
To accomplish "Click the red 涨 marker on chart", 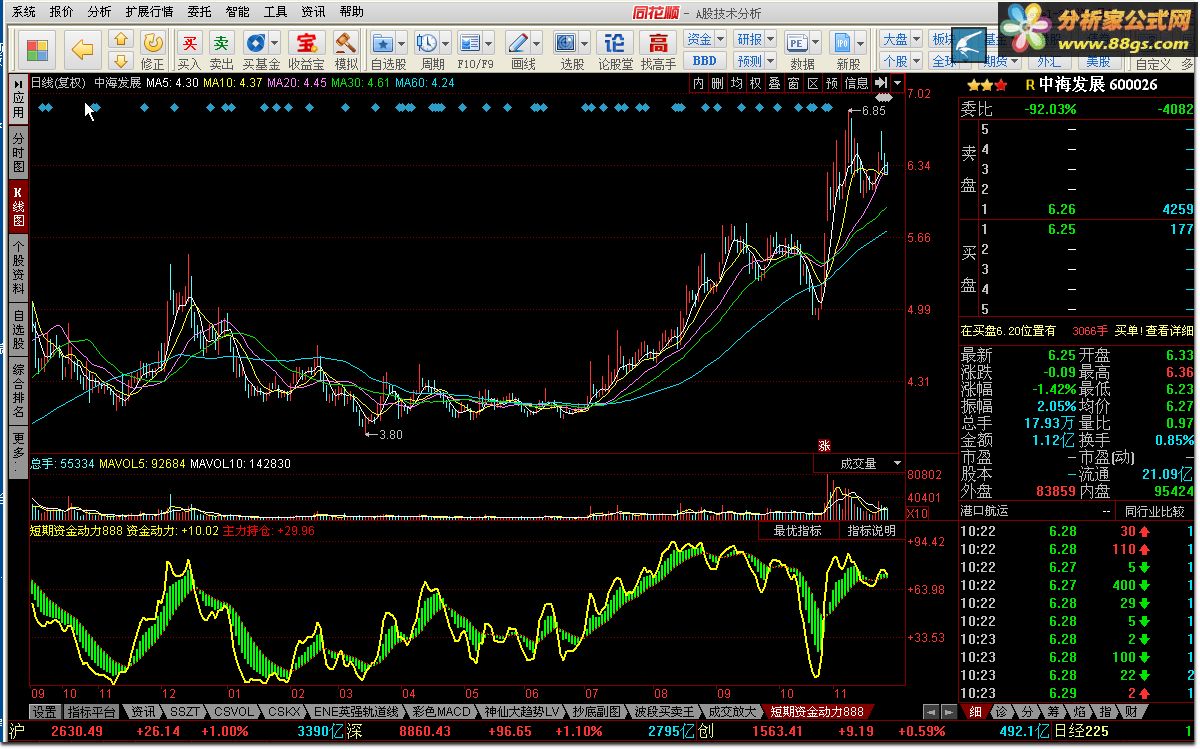I will pos(825,446).
